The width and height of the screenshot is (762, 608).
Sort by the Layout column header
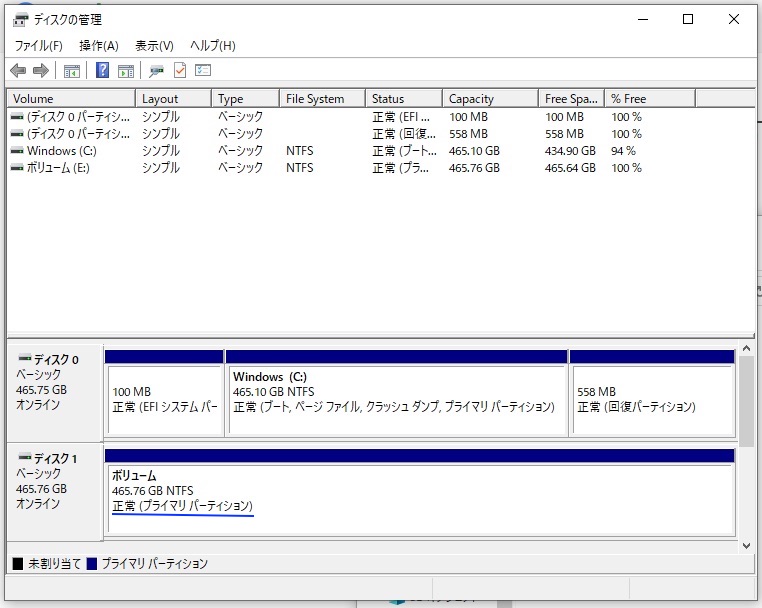pyautogui.click(x=173, y=99)
